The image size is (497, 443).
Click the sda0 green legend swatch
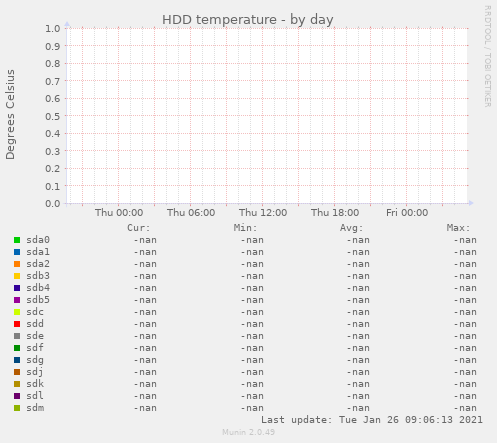point(17,240)
